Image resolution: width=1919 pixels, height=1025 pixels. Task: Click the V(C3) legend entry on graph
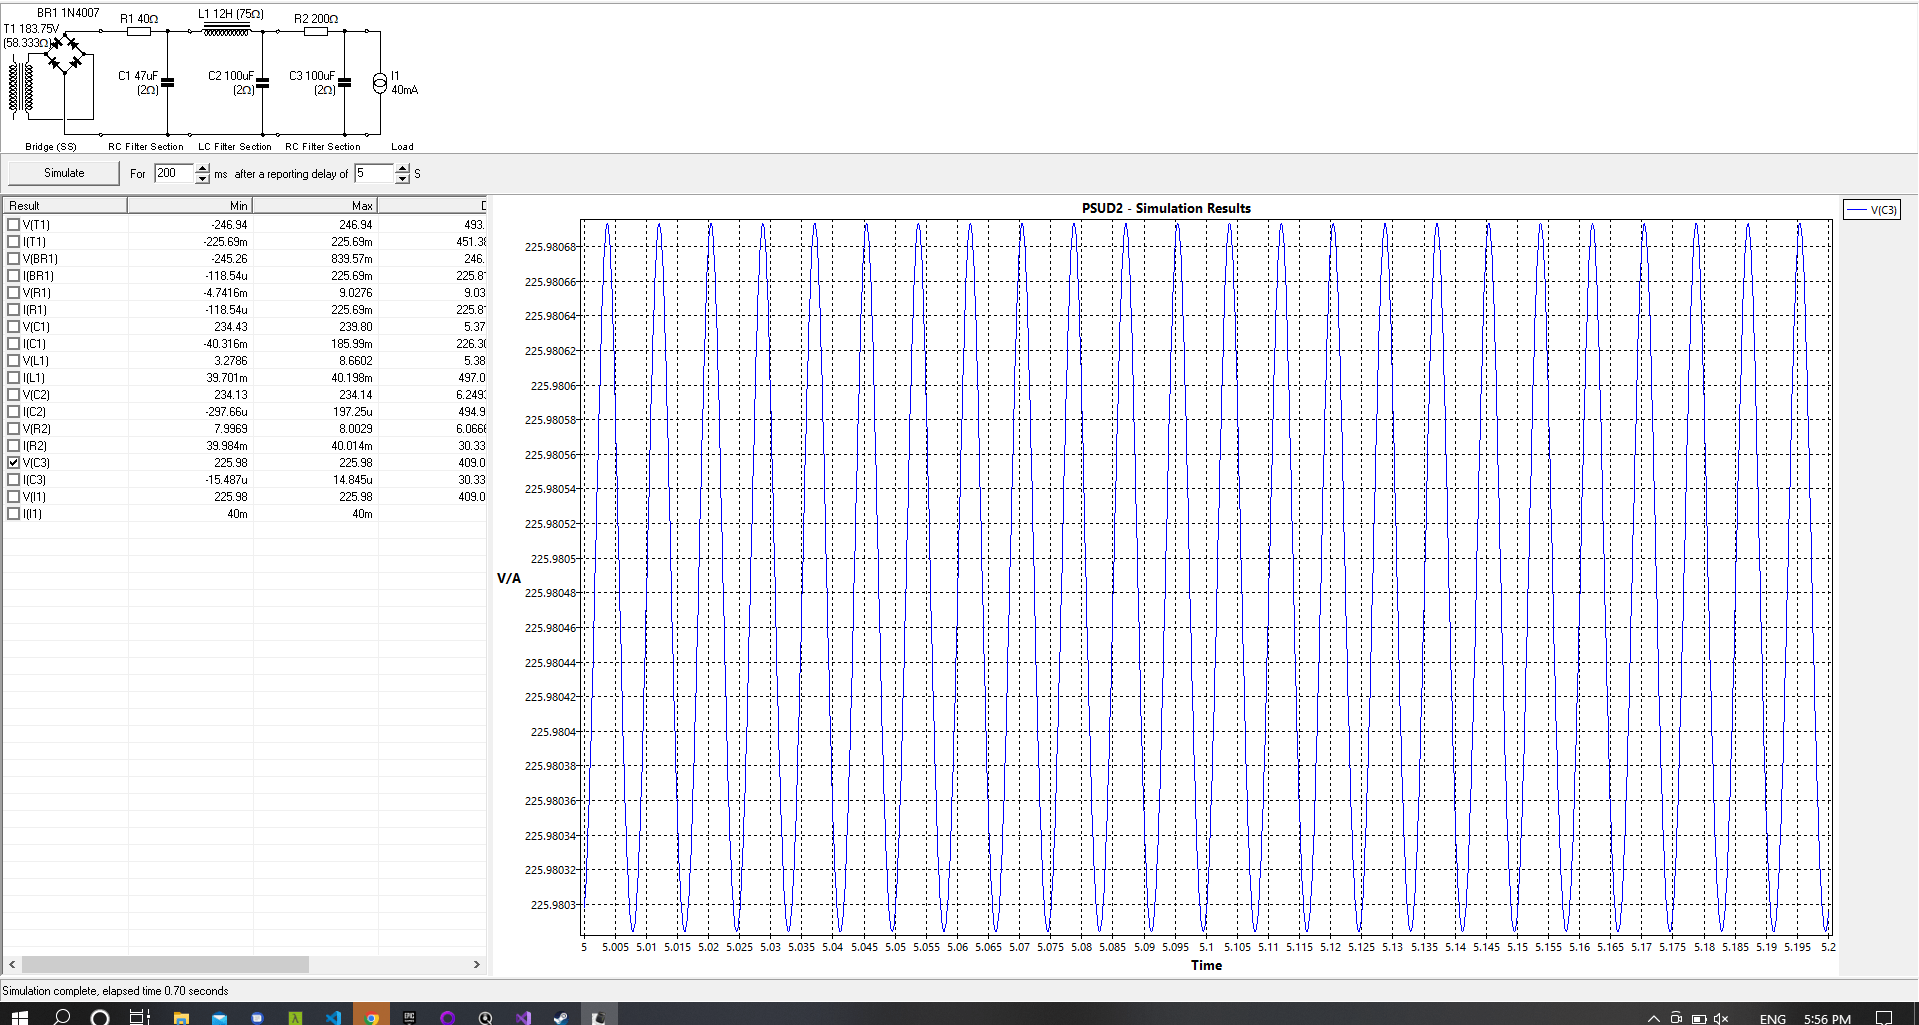click(x=1872, y=210)
